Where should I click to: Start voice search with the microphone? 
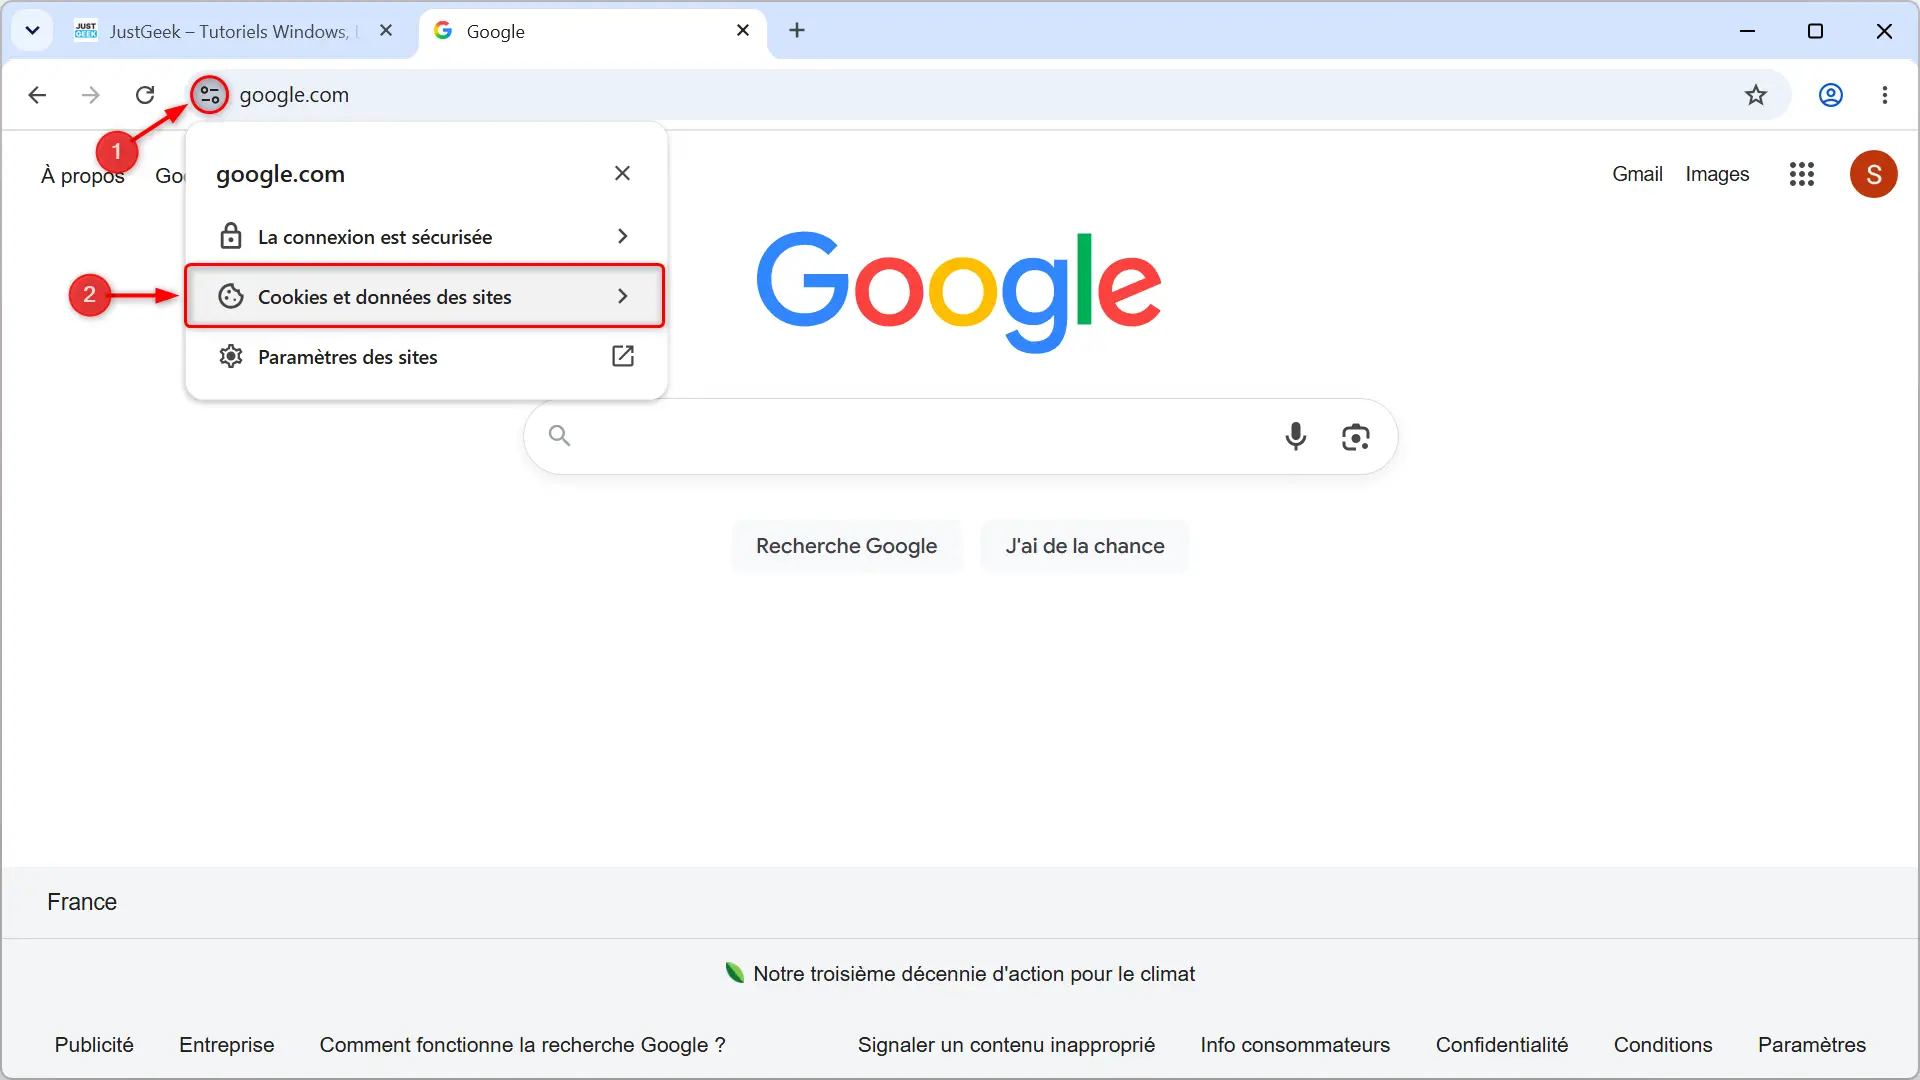point(1295,436)
